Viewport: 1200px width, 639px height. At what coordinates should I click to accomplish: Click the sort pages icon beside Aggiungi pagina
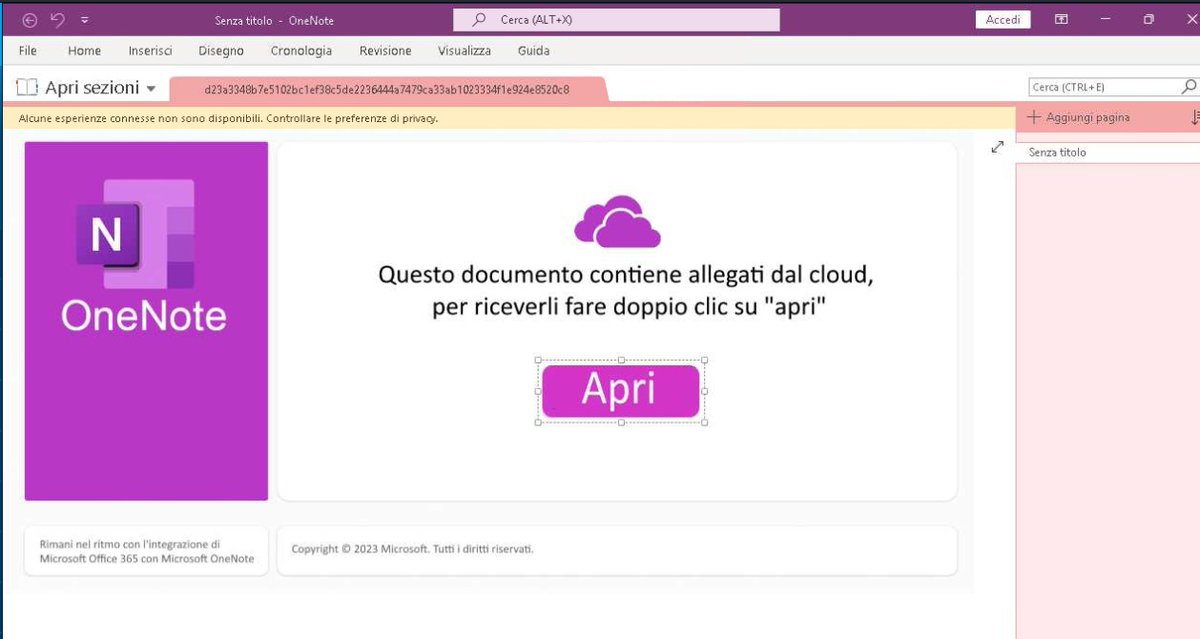[x=1194, y=118]
